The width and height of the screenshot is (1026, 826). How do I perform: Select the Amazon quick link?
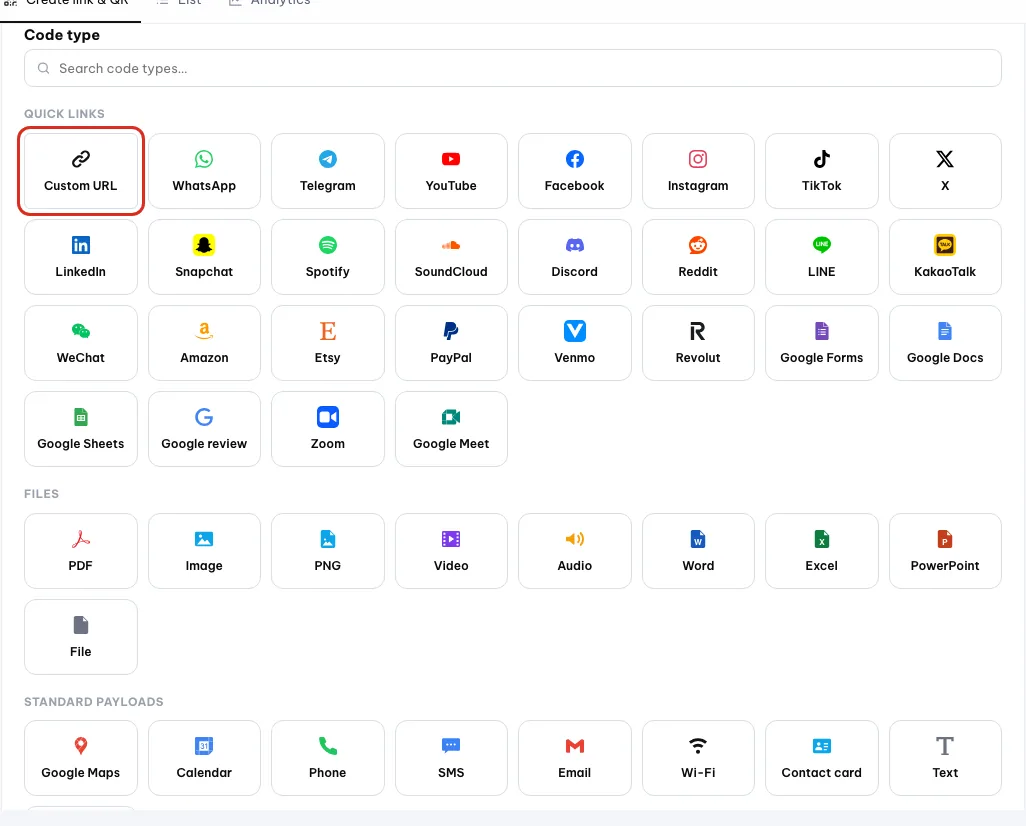(204, 343)
